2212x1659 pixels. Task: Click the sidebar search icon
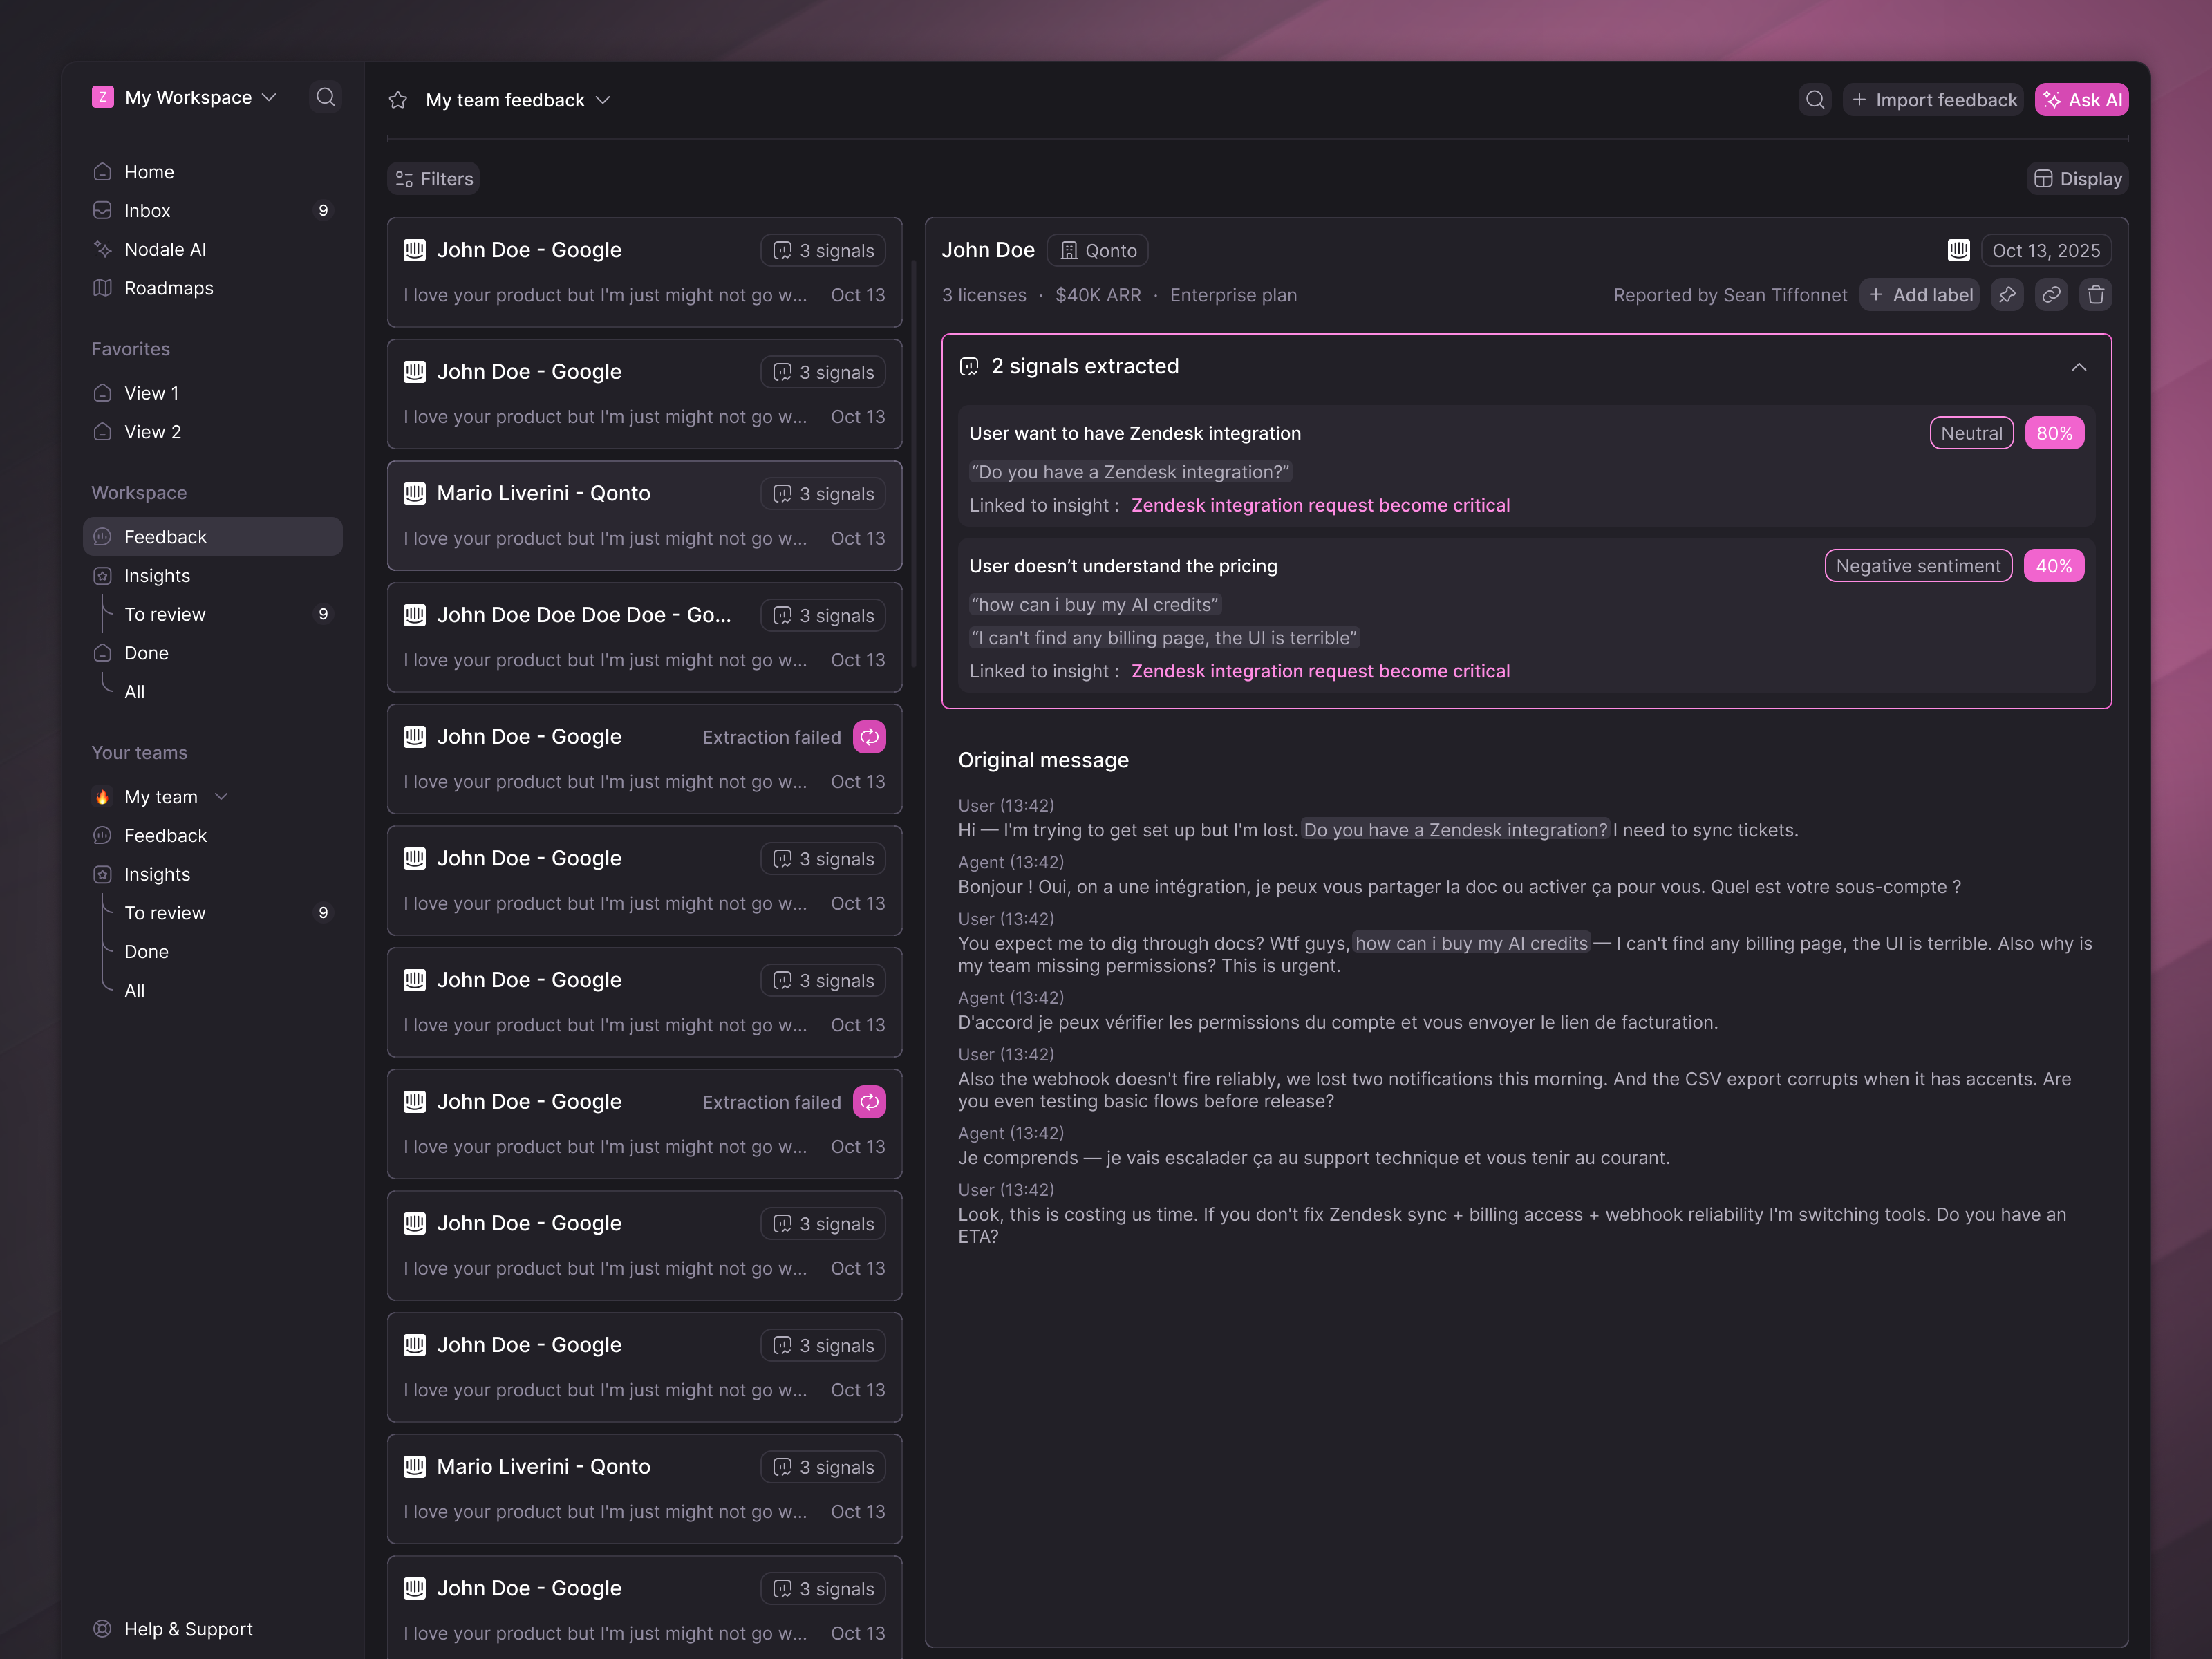click(325, 97)
